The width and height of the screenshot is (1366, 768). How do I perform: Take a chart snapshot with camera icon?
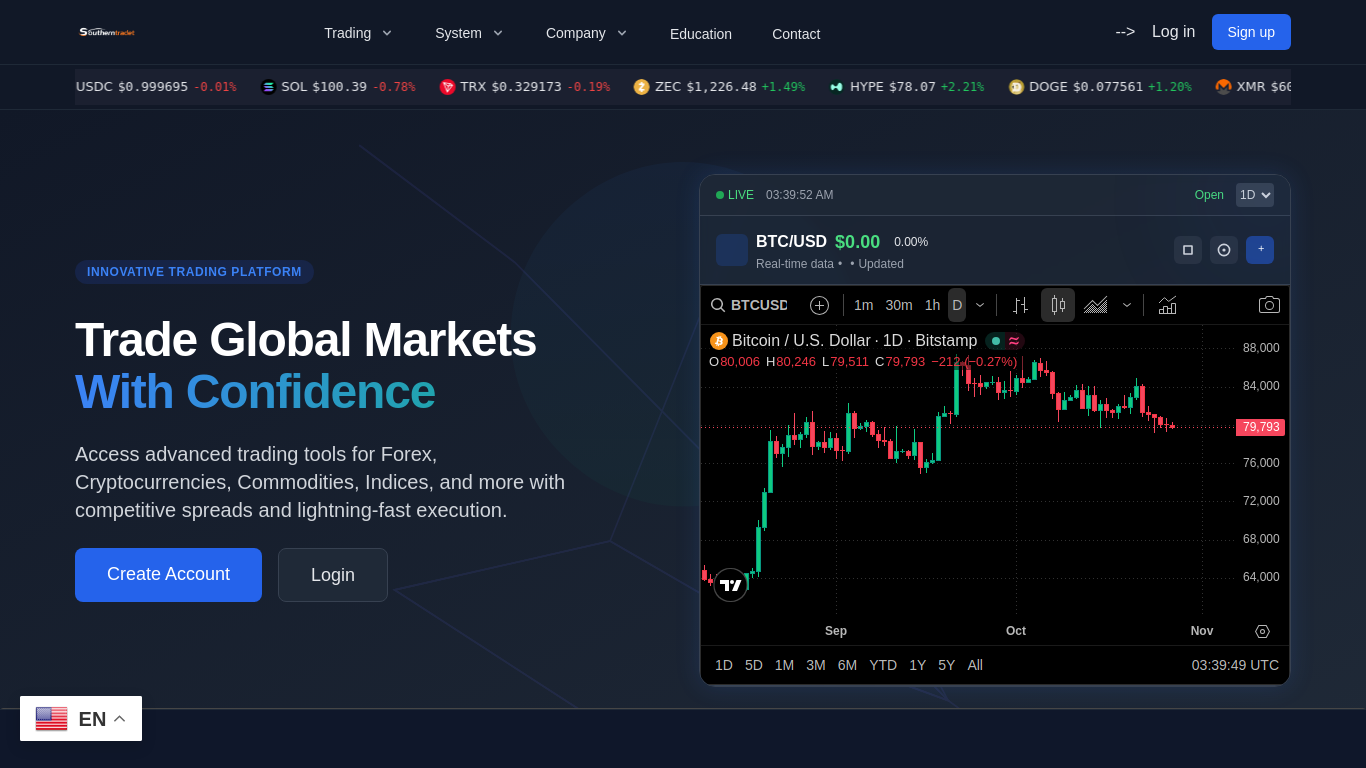click(1269, 305)
